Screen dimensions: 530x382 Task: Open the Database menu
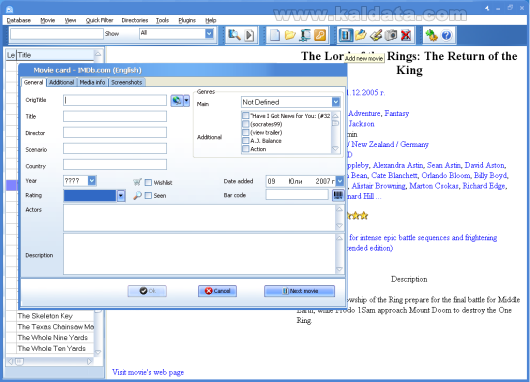coord(19,20)
